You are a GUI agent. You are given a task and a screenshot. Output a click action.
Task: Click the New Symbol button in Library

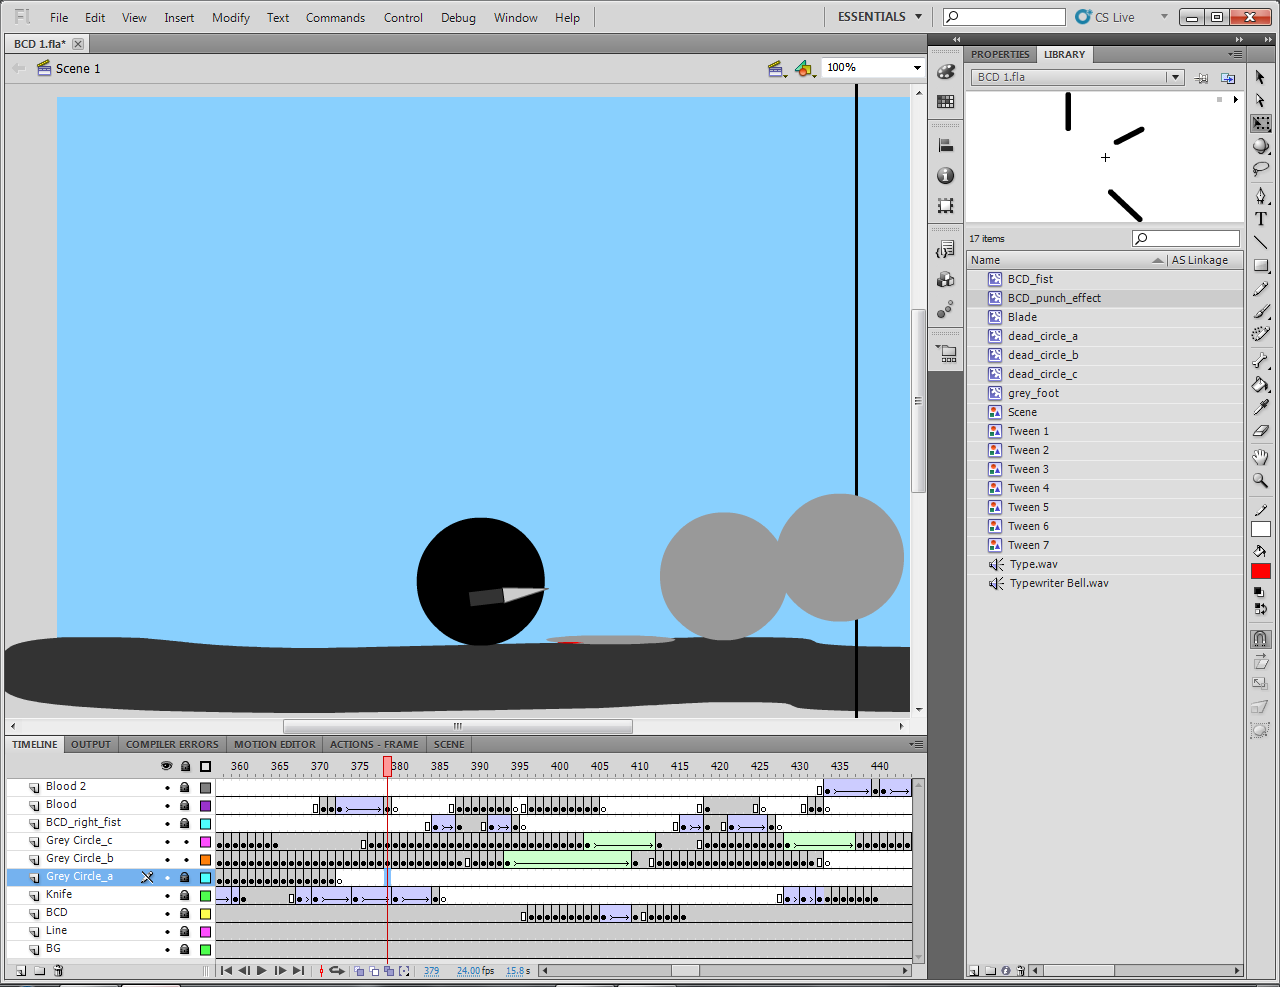point(973,971)
